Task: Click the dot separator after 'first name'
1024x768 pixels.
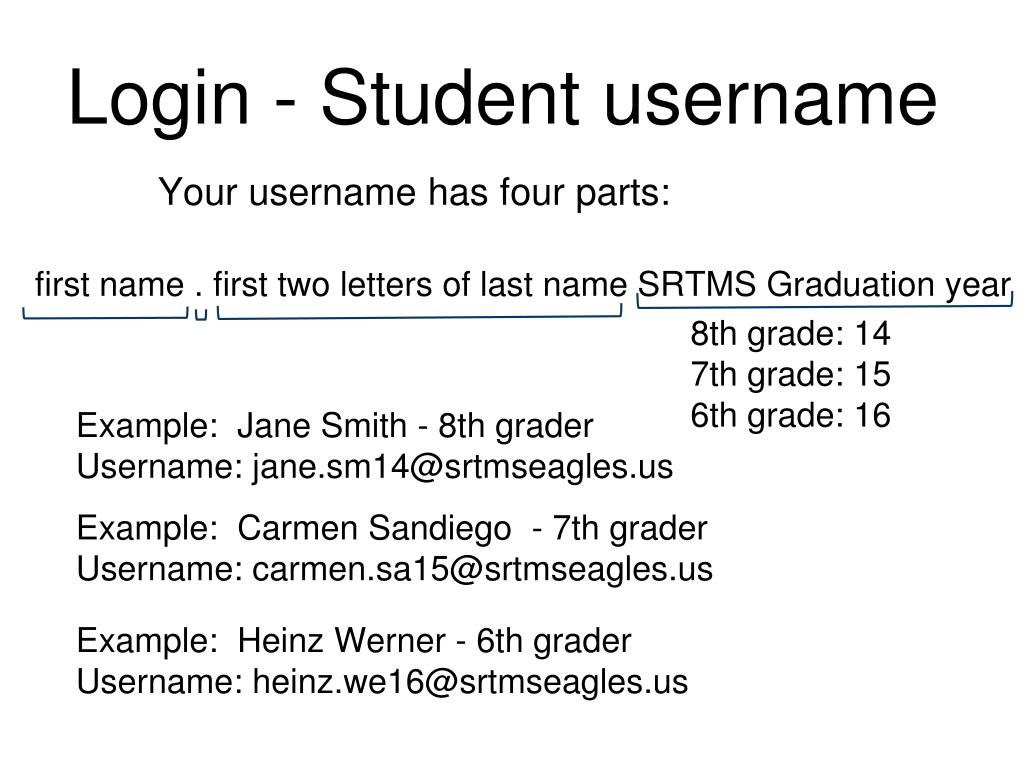Action: pos(199,290)
